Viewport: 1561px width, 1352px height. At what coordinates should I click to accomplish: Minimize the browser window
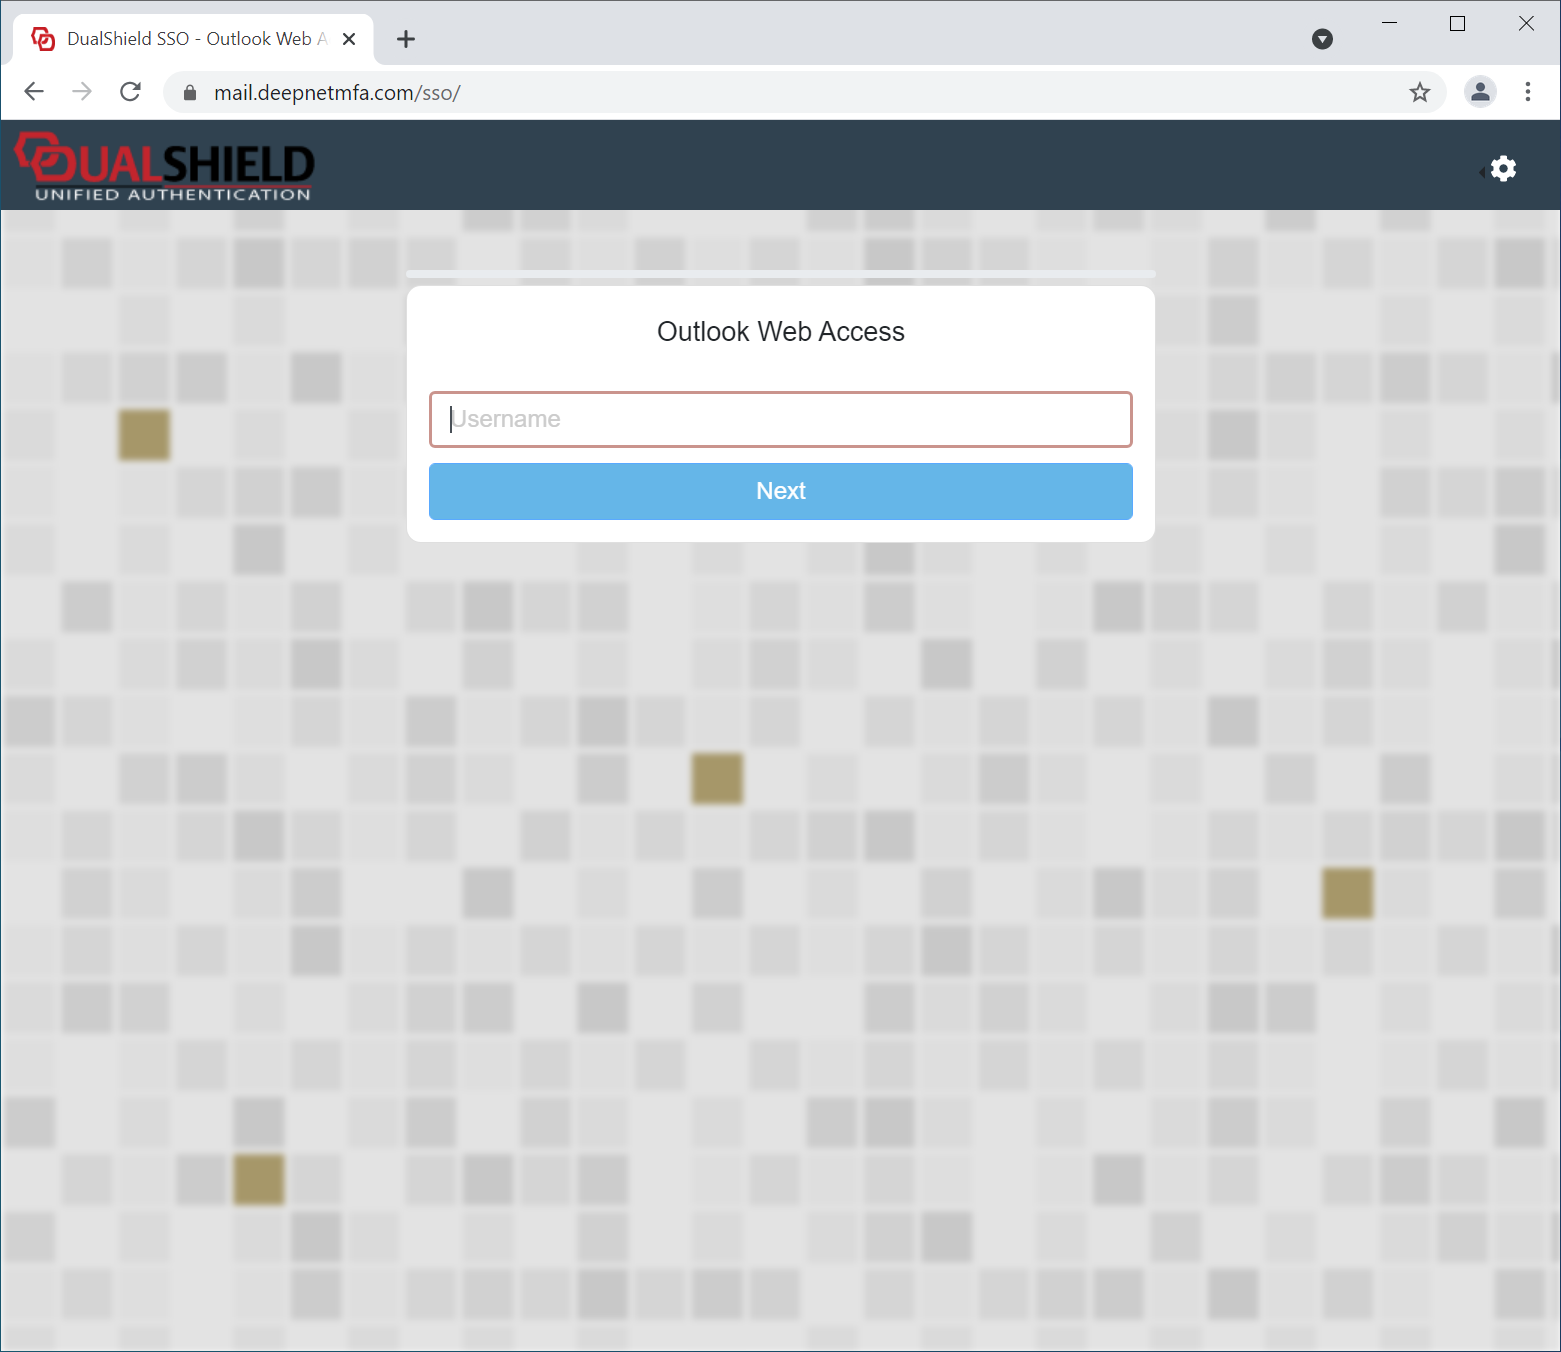point(1389,23)
